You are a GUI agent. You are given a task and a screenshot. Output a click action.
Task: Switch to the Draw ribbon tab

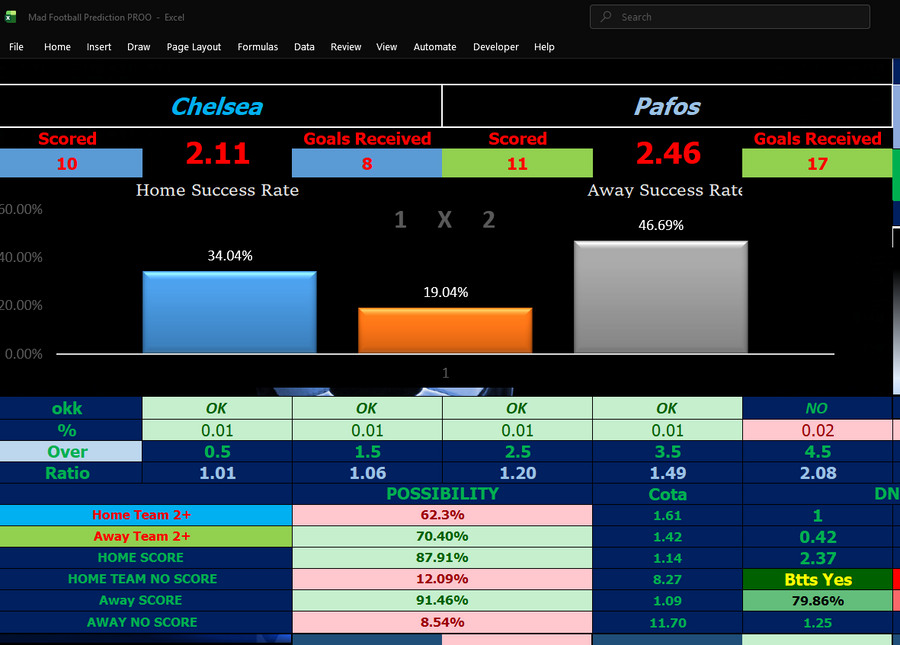coord(138,46)
